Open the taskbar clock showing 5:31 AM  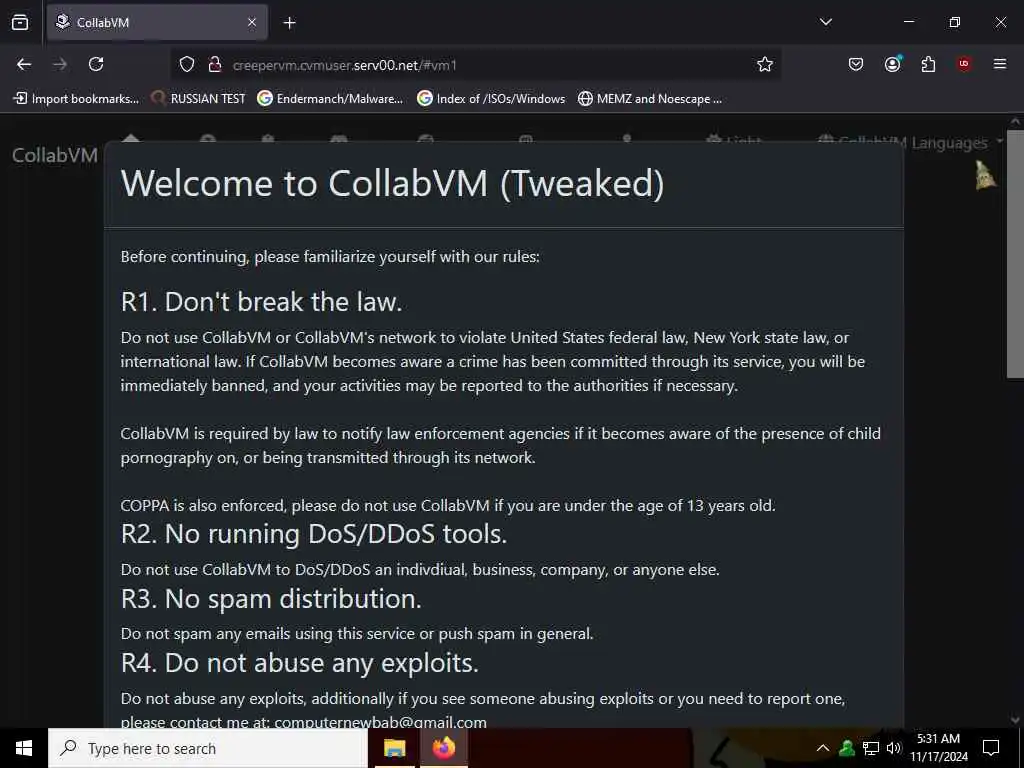click(939, 748)
